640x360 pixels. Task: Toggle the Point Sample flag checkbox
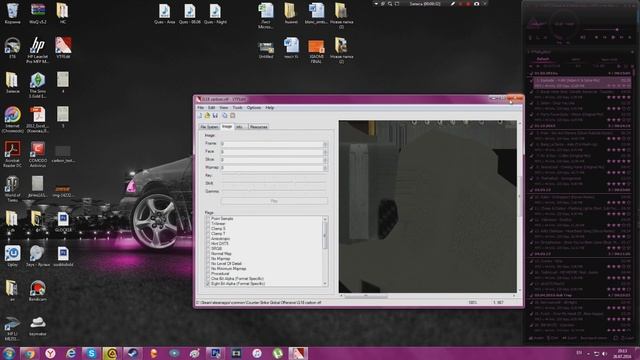click(208, 219)
